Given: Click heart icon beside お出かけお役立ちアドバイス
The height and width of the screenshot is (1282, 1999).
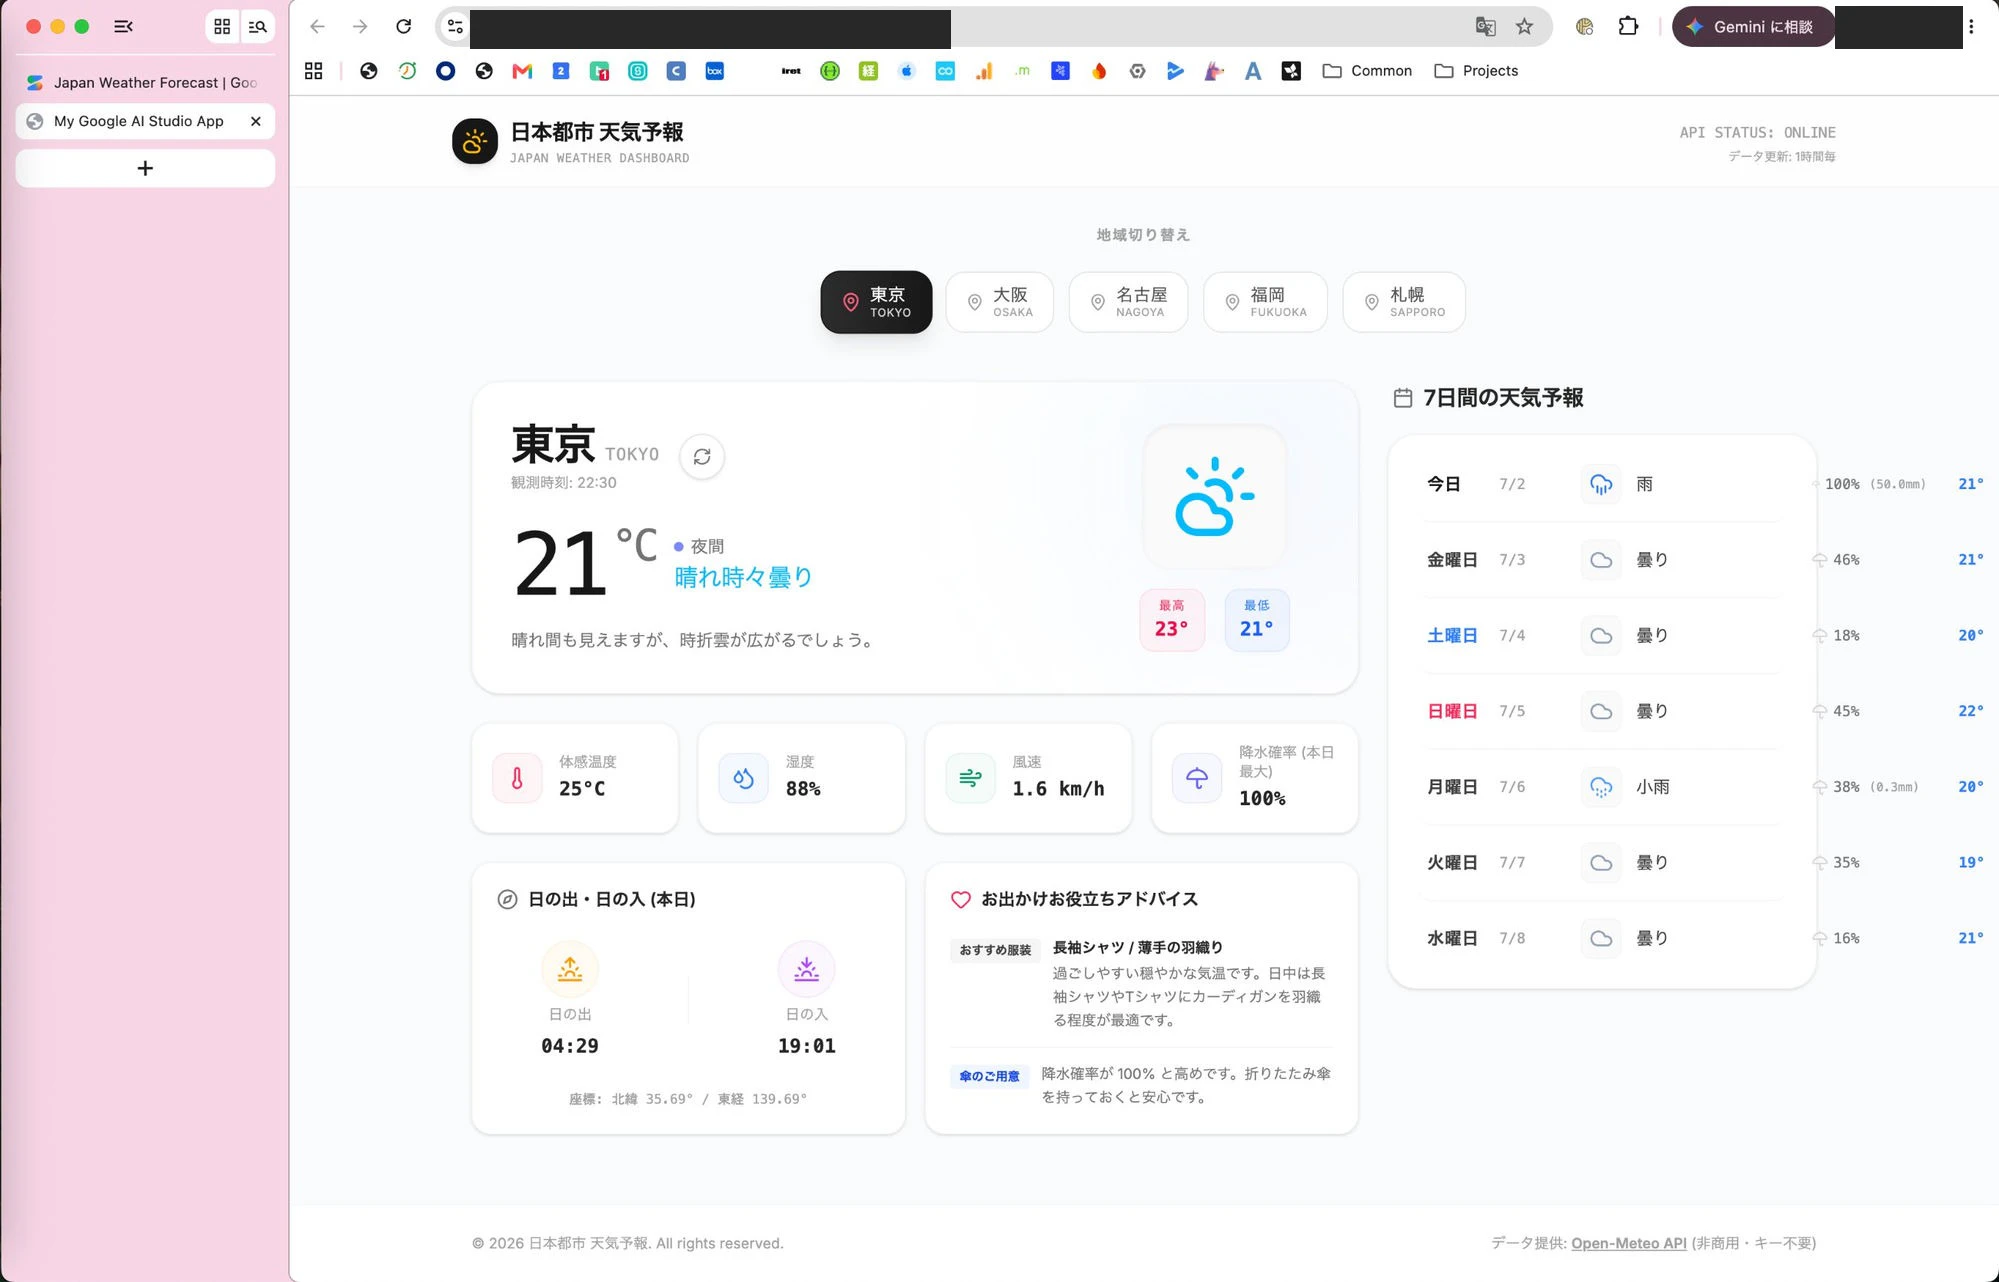Looking at the screenshot, I should click(x=961, y=899).
